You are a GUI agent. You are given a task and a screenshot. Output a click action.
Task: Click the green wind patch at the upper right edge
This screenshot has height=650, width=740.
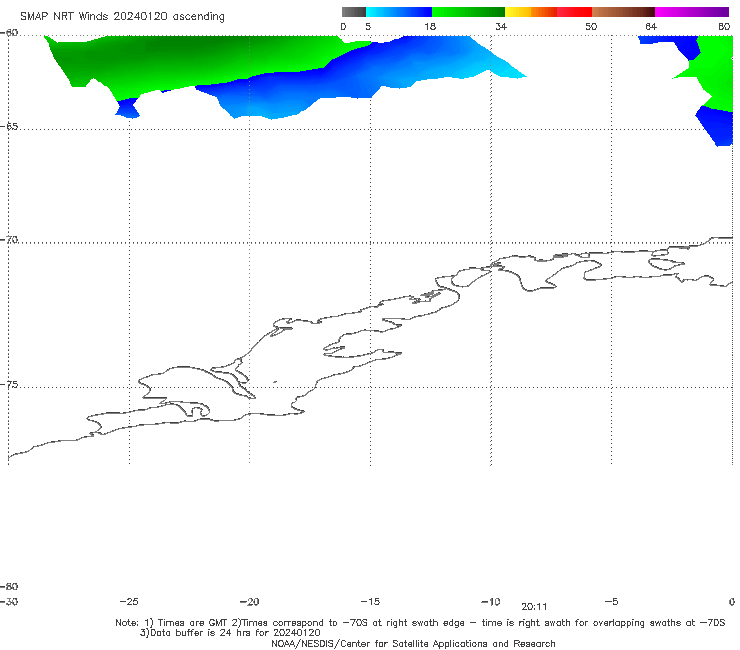(x=715, y=71)
